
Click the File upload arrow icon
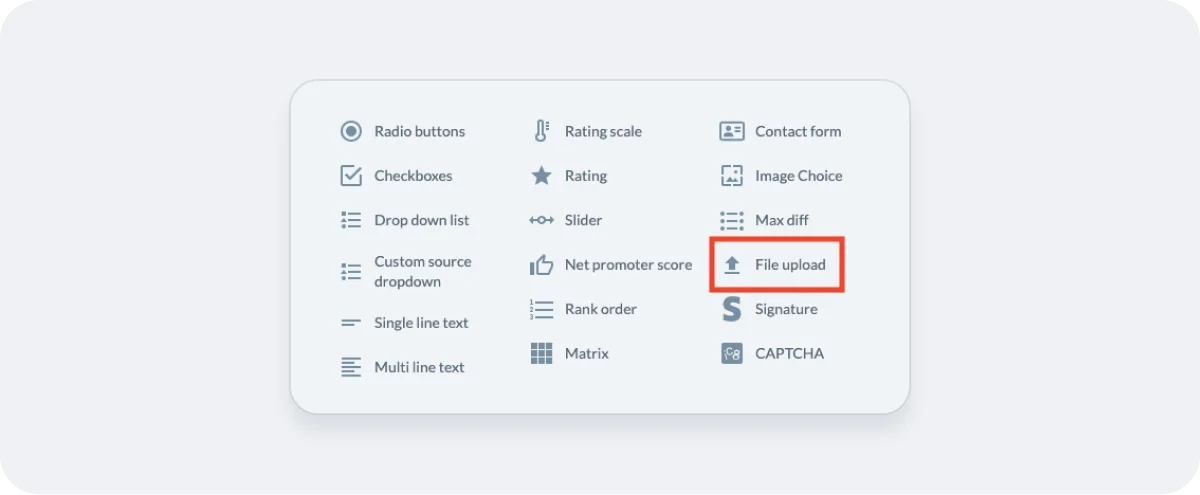732,265
